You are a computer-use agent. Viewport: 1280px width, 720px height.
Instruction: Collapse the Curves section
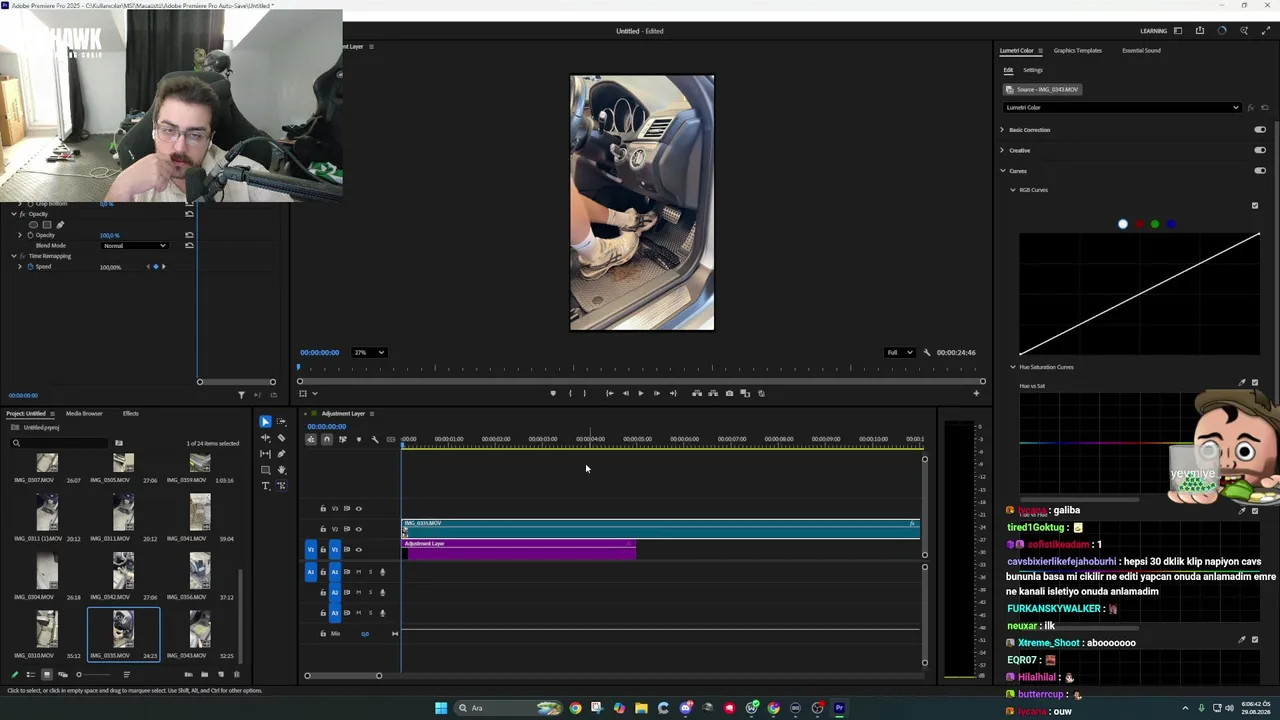(1002, 170)
